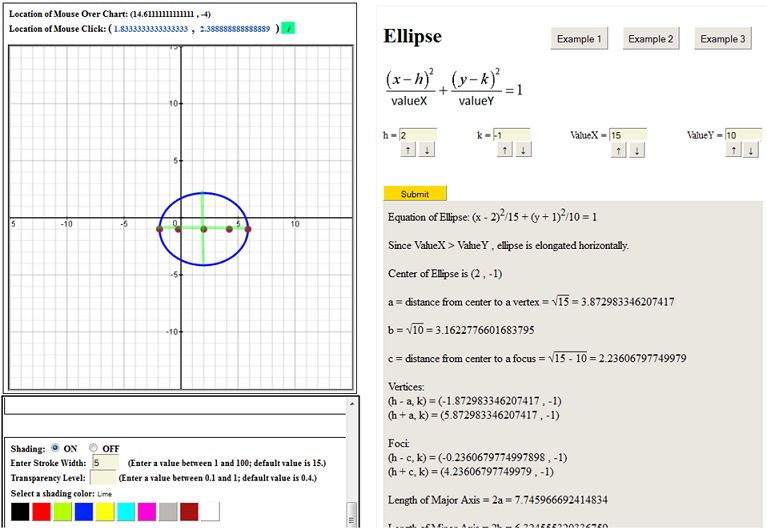
Task: Load Example 1
Action: pyautogui.click(x=579, y=39)
